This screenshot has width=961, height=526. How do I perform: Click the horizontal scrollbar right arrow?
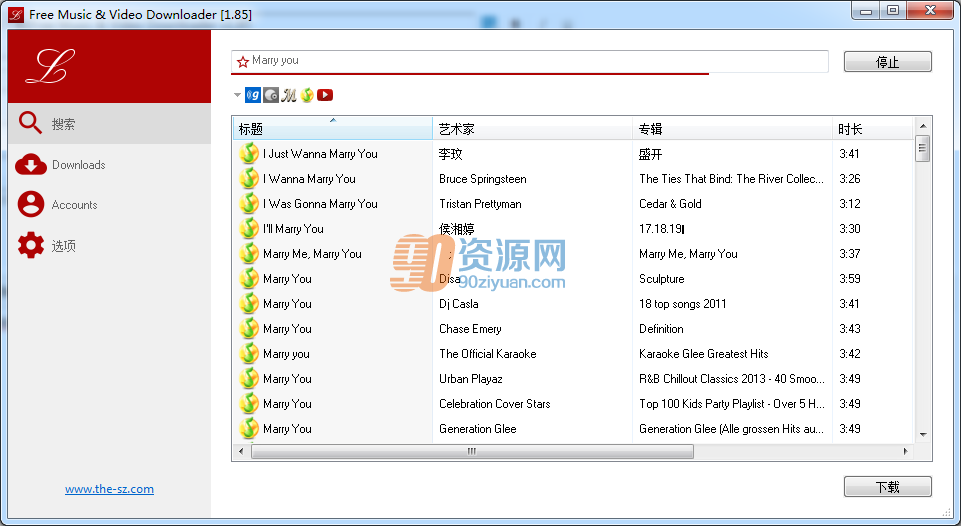click(905, 452)
